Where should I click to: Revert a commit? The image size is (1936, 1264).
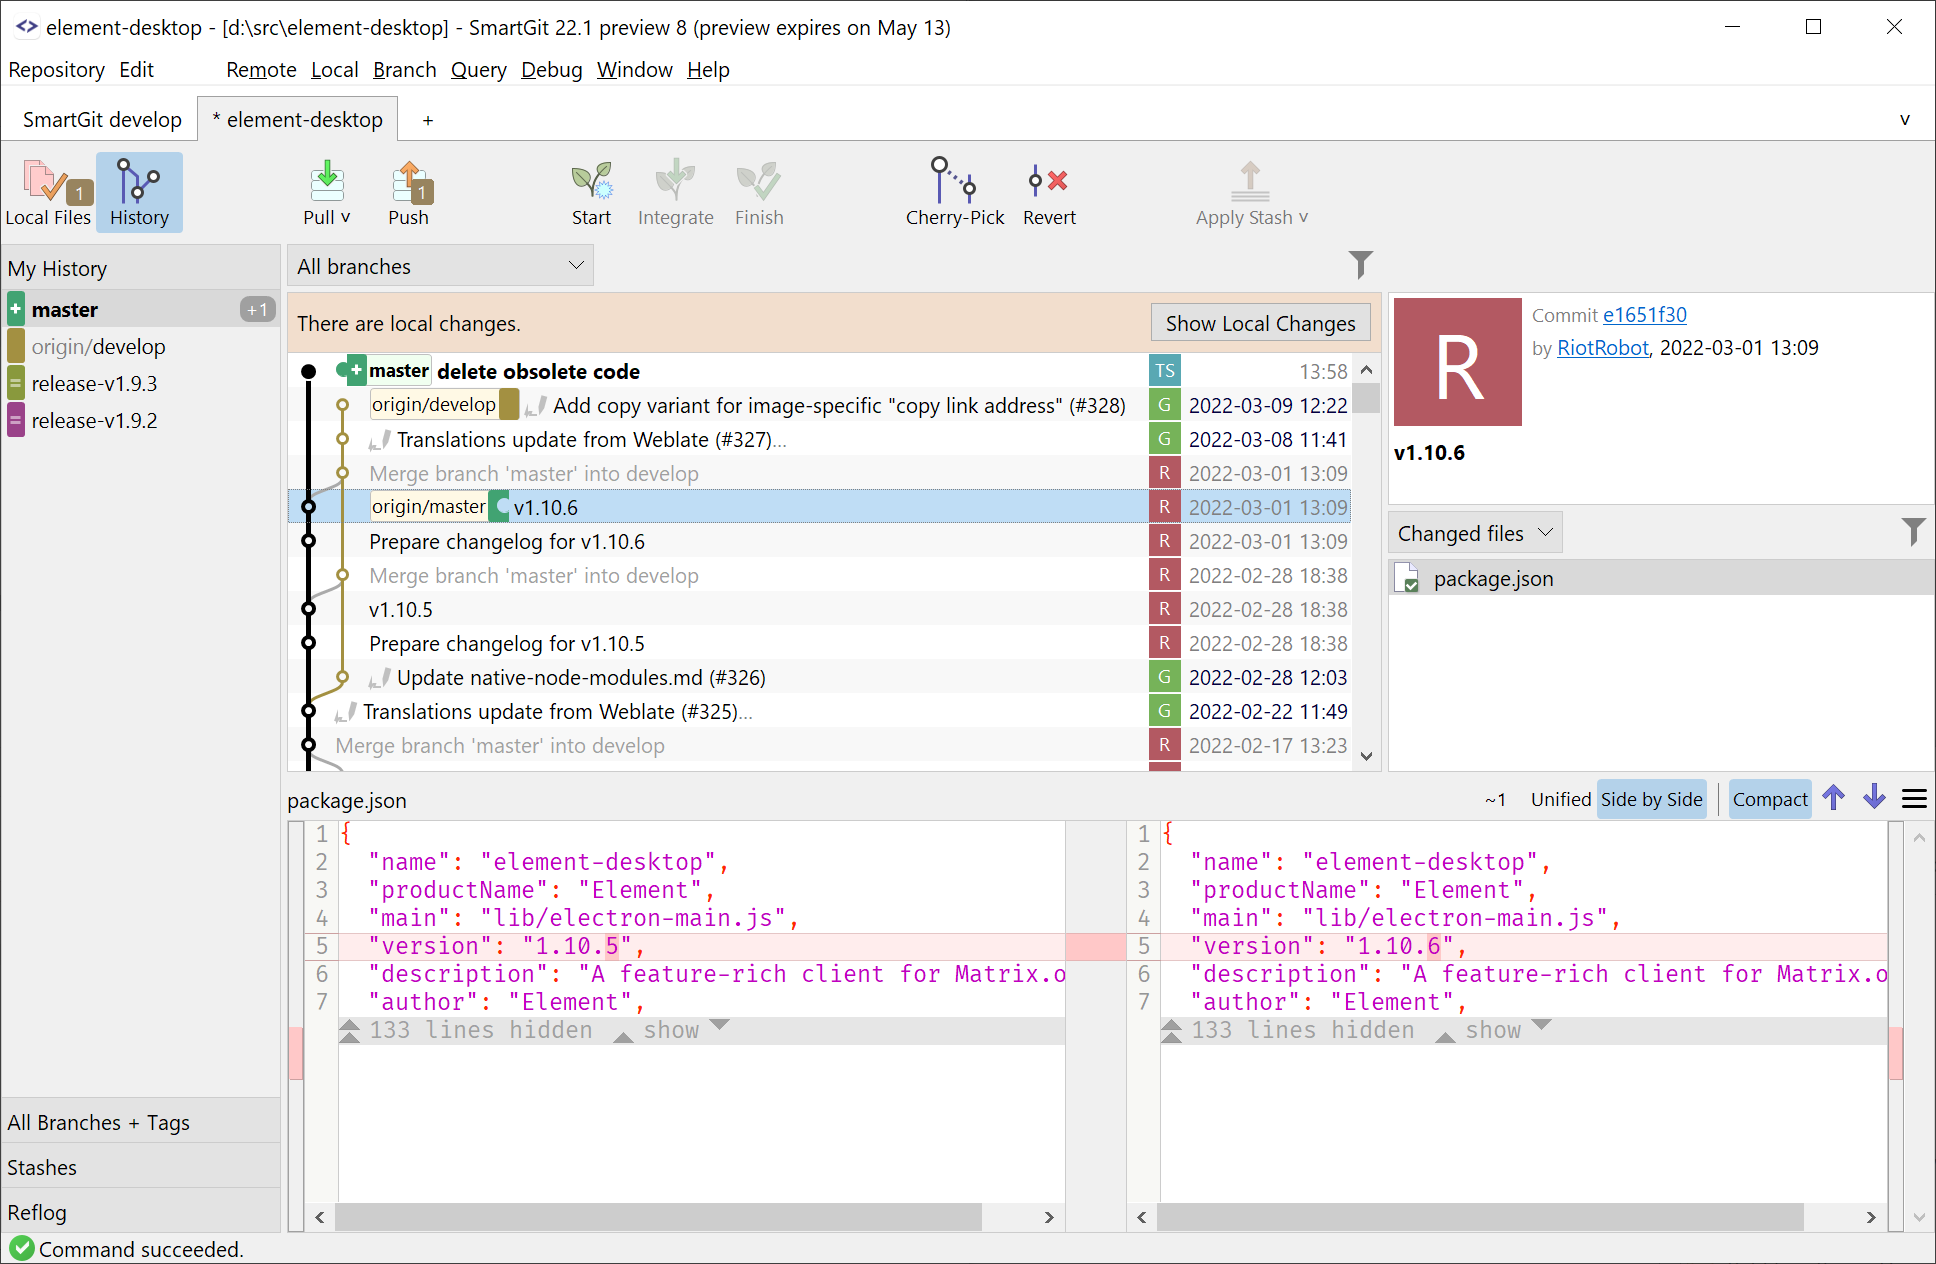point(1048,192)
